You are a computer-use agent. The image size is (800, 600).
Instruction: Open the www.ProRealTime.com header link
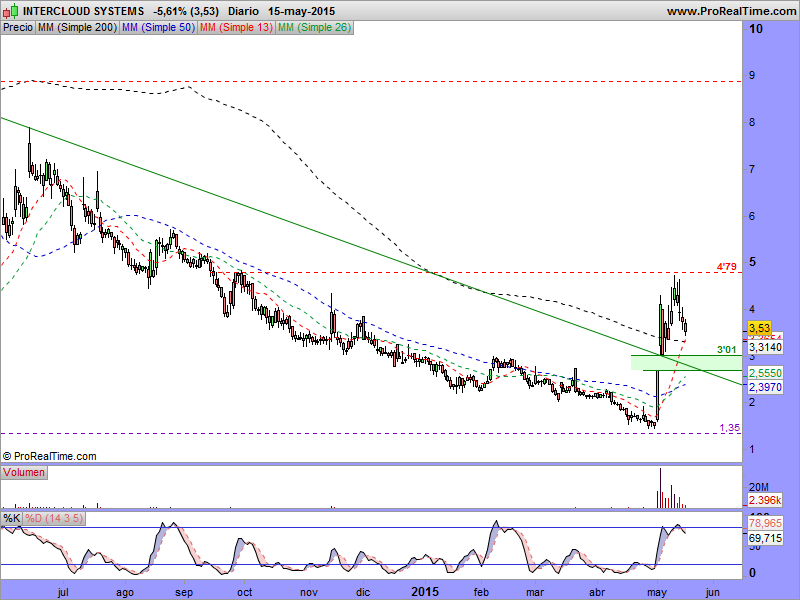(x=731, y=11)
